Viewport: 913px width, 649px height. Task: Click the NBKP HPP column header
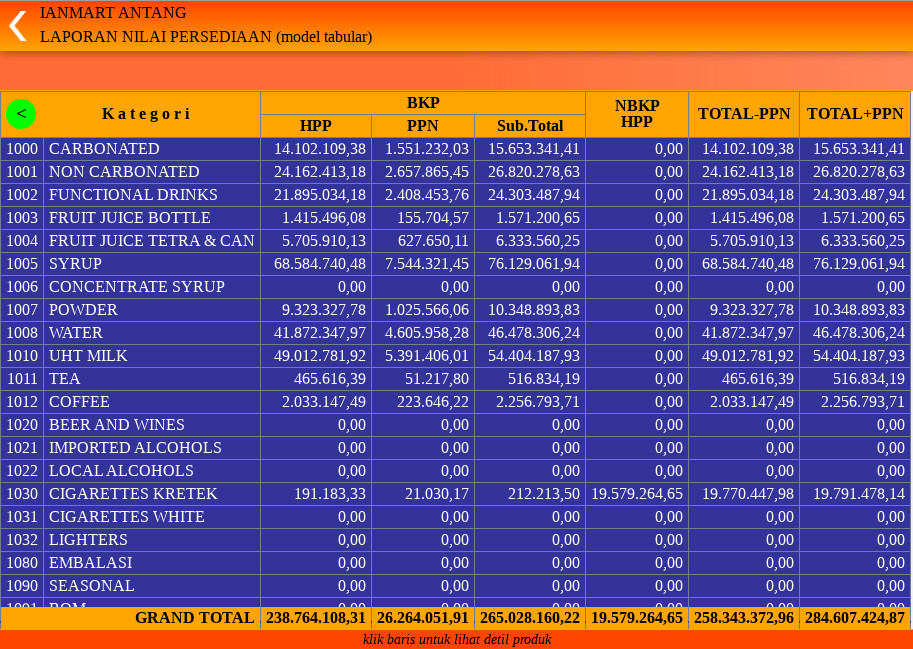click(x=637, y=114)
